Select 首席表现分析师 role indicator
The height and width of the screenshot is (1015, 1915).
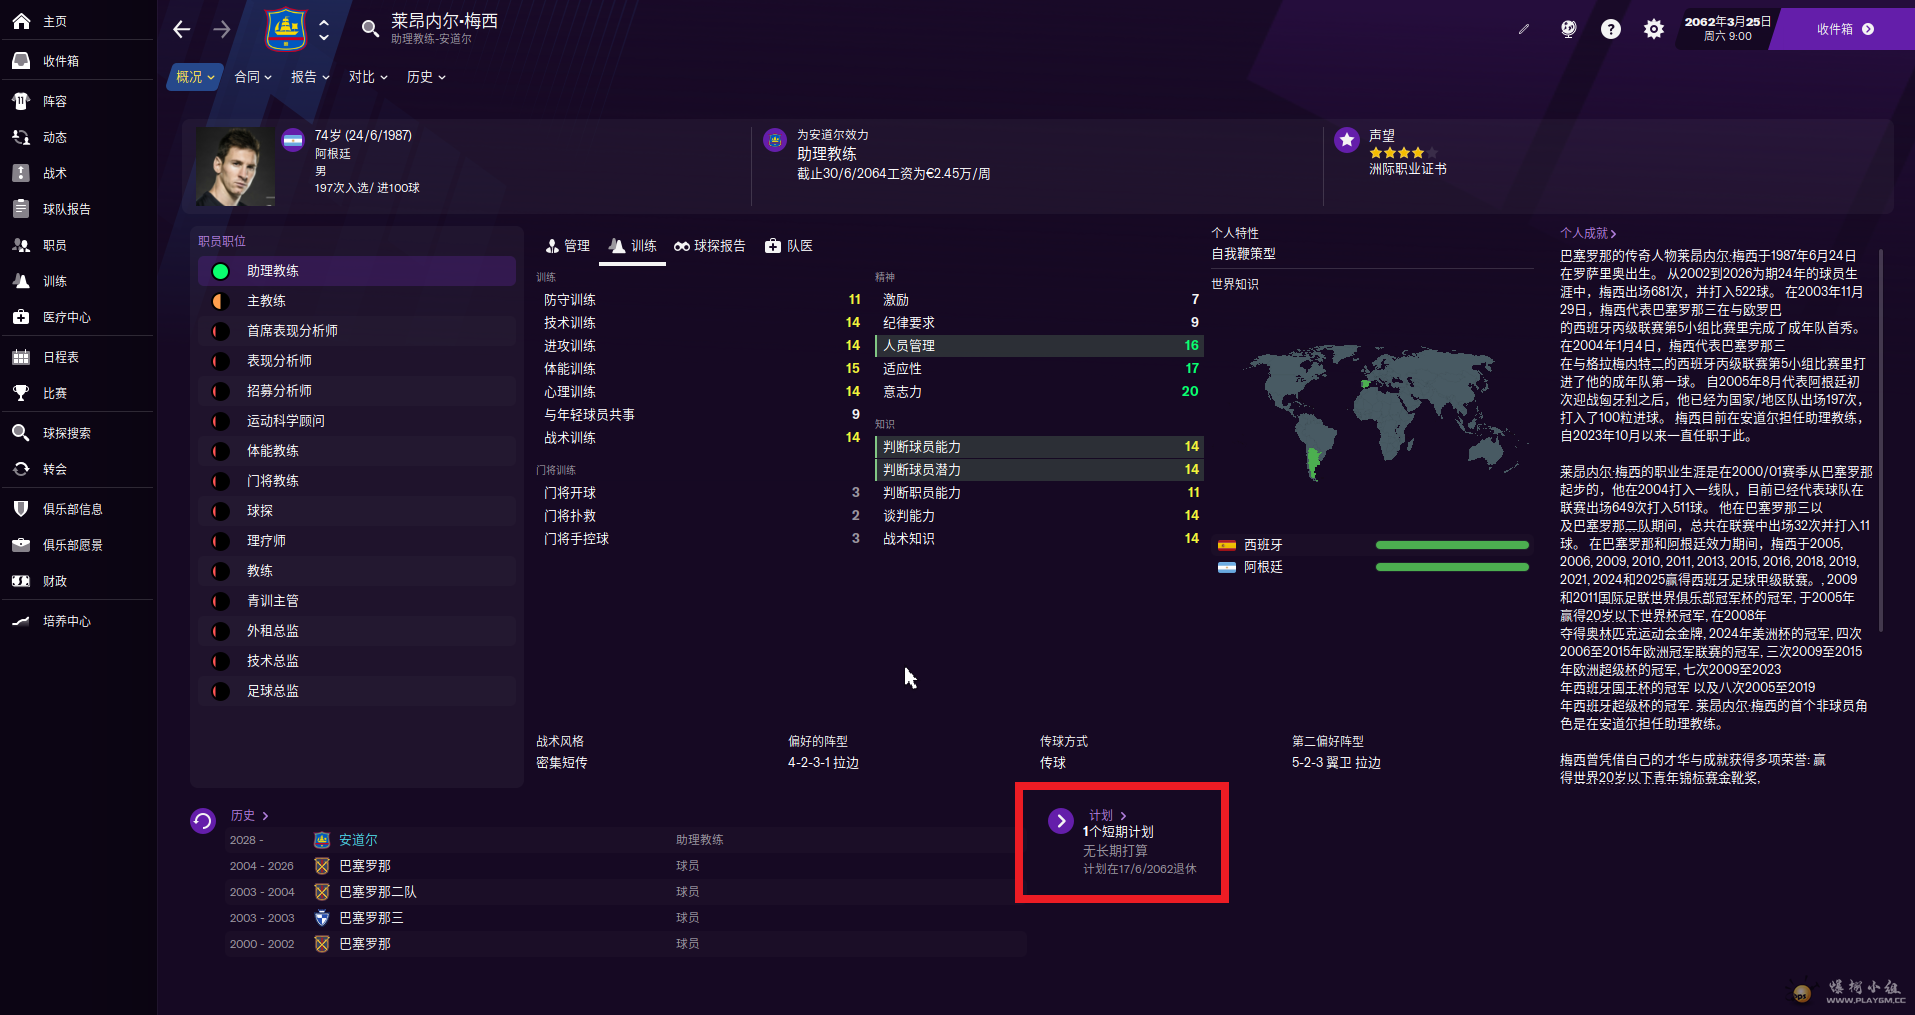221,331
